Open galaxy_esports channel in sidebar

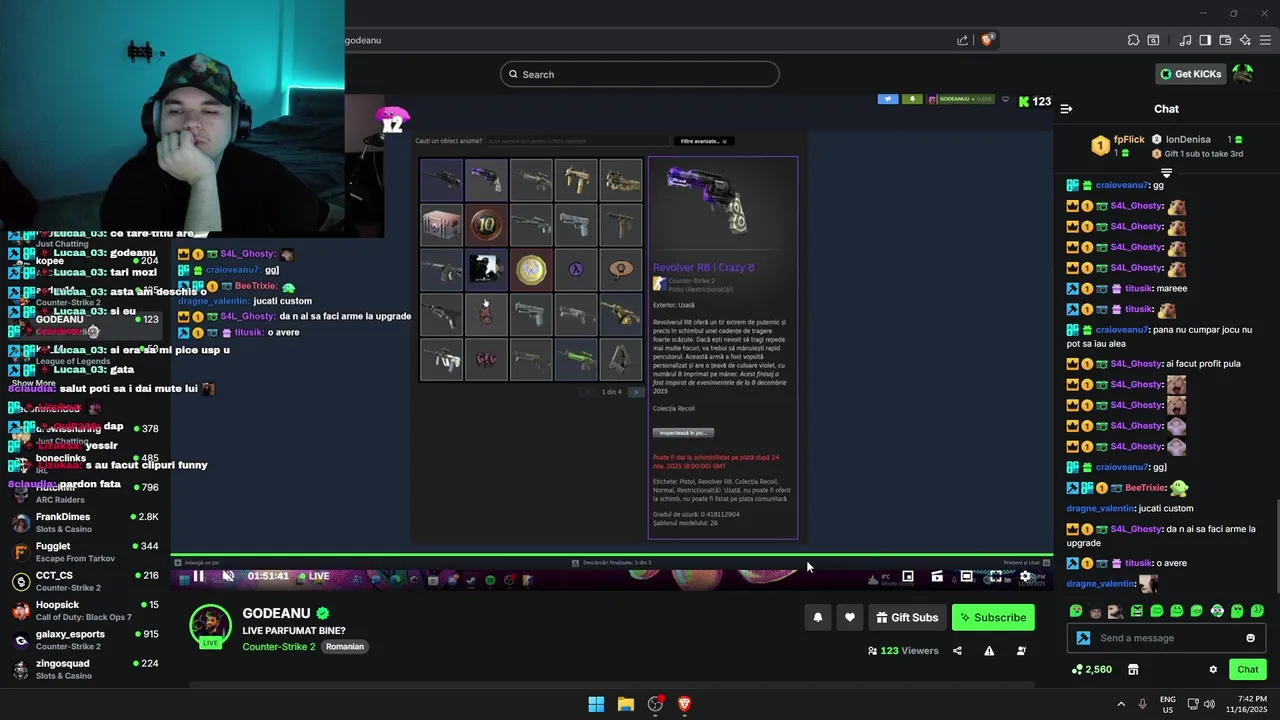(84, 640)
